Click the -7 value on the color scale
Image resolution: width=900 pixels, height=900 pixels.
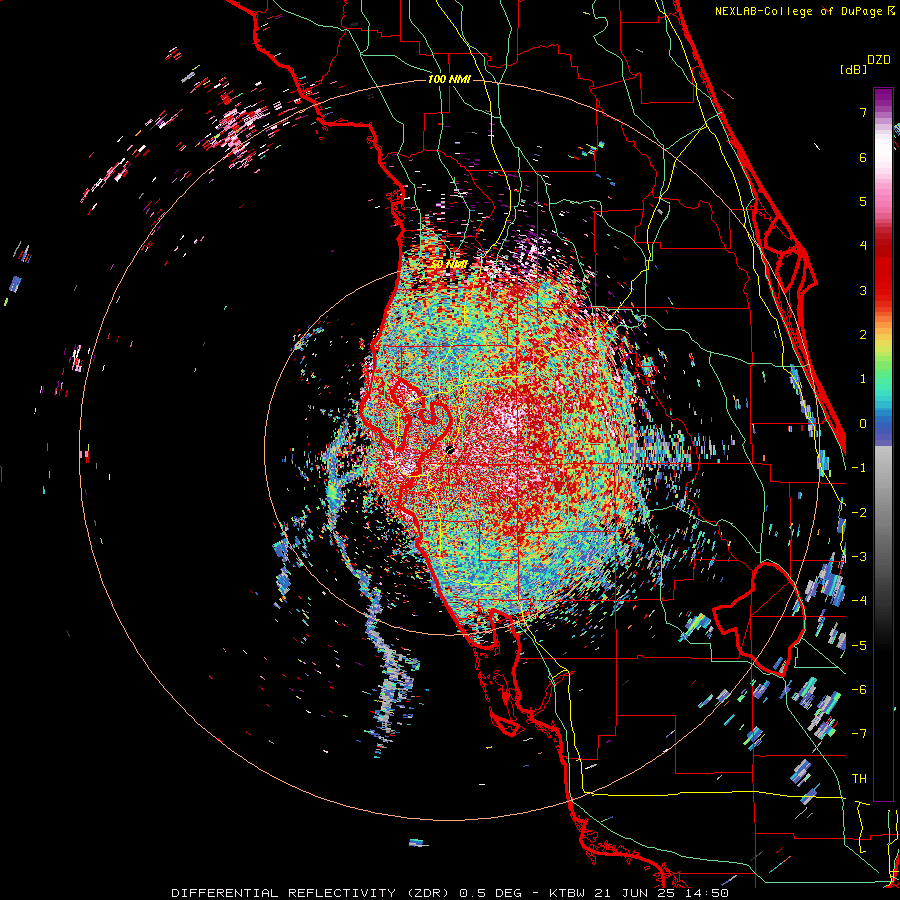pyautogui.click(x=859, y=734)
